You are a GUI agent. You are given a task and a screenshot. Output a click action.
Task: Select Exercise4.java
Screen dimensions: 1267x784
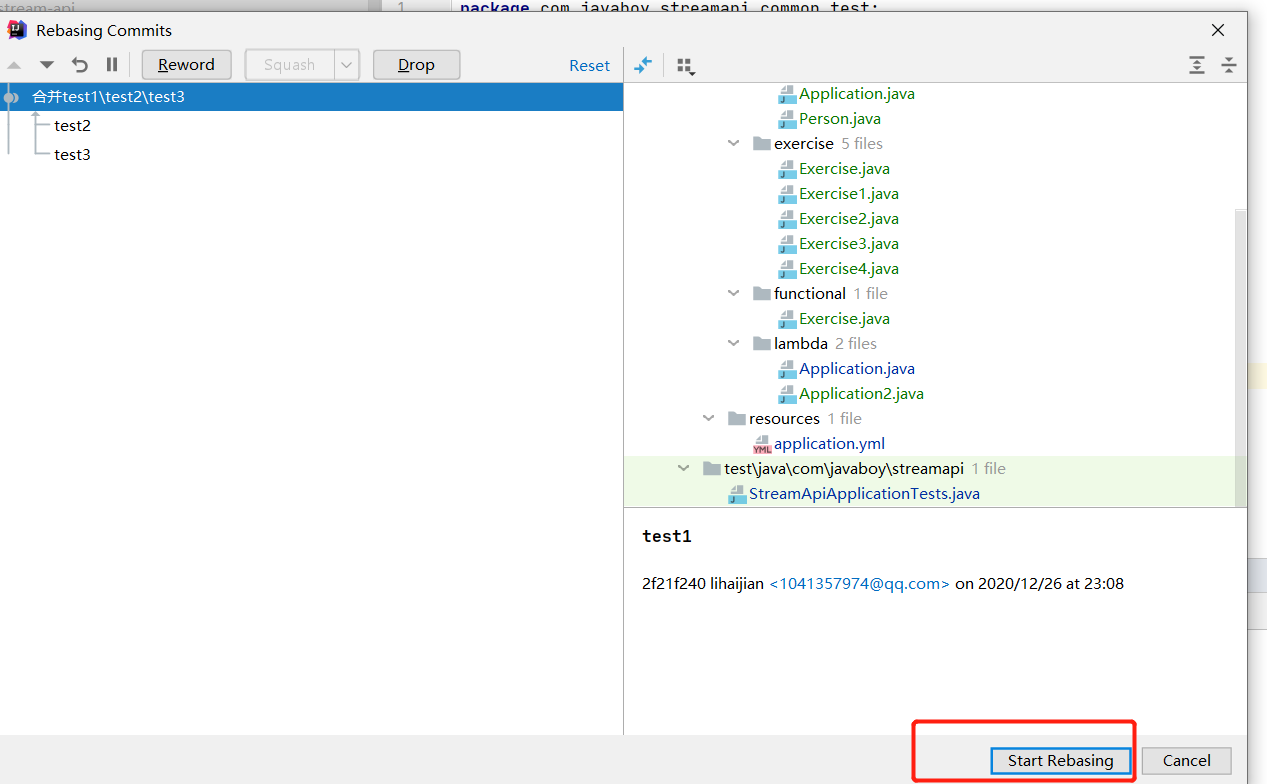tap(849, 268)
